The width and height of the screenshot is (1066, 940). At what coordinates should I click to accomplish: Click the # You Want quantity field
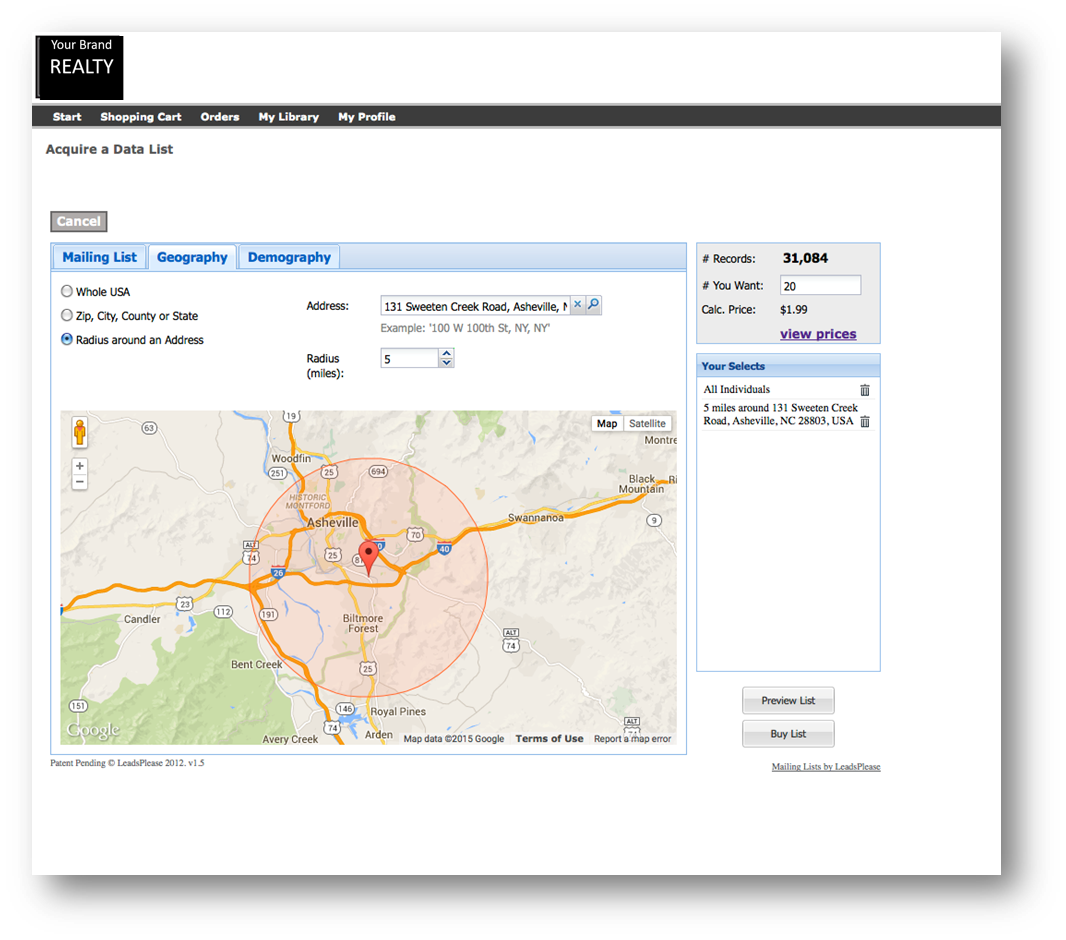(x=820, y=285)
